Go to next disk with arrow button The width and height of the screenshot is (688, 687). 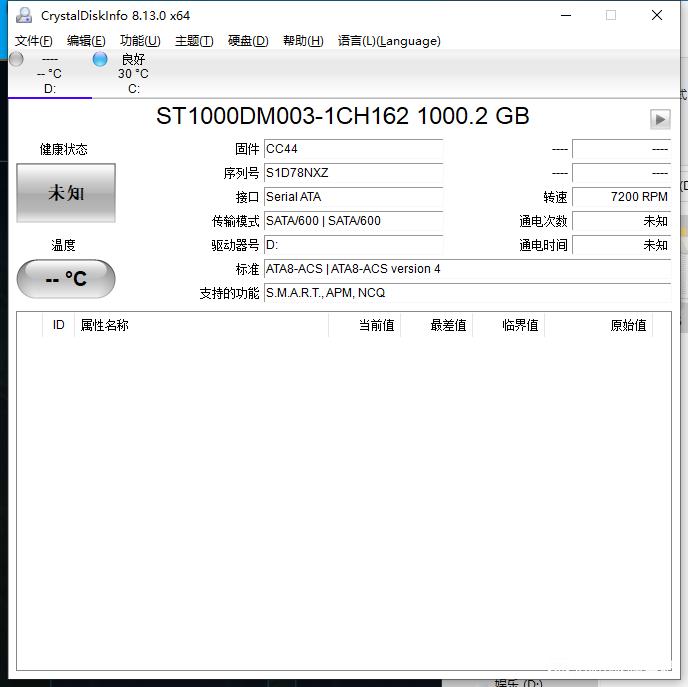click(x=660, y=119)
